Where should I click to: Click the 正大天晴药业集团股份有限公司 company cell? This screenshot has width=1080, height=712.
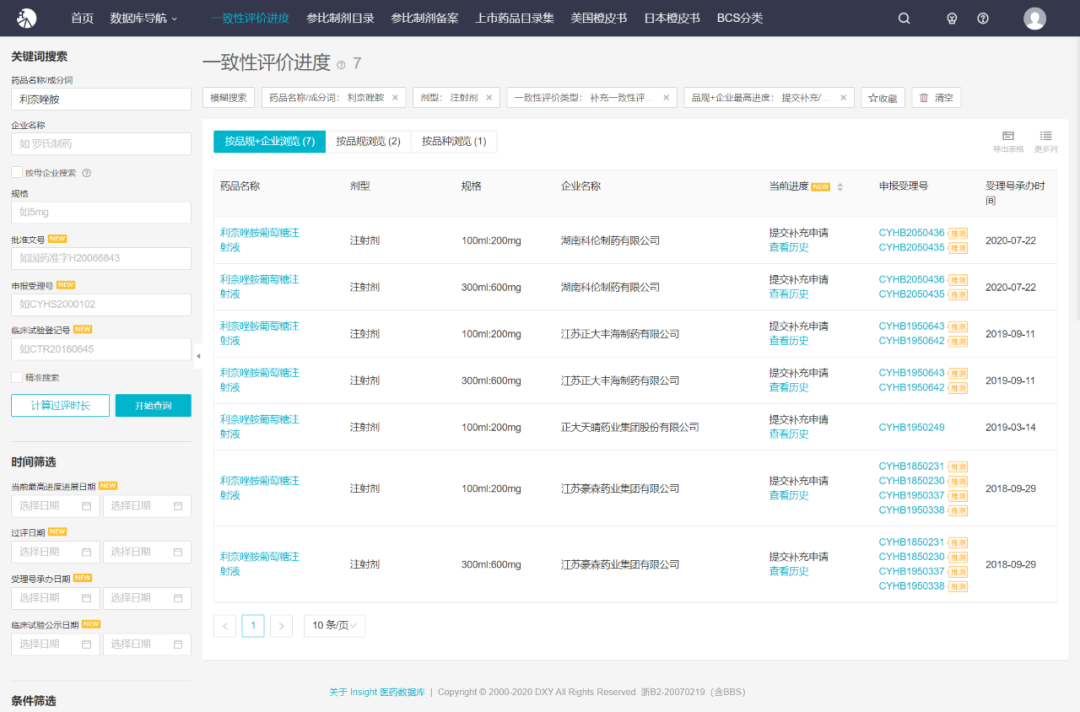coord(630,428)
